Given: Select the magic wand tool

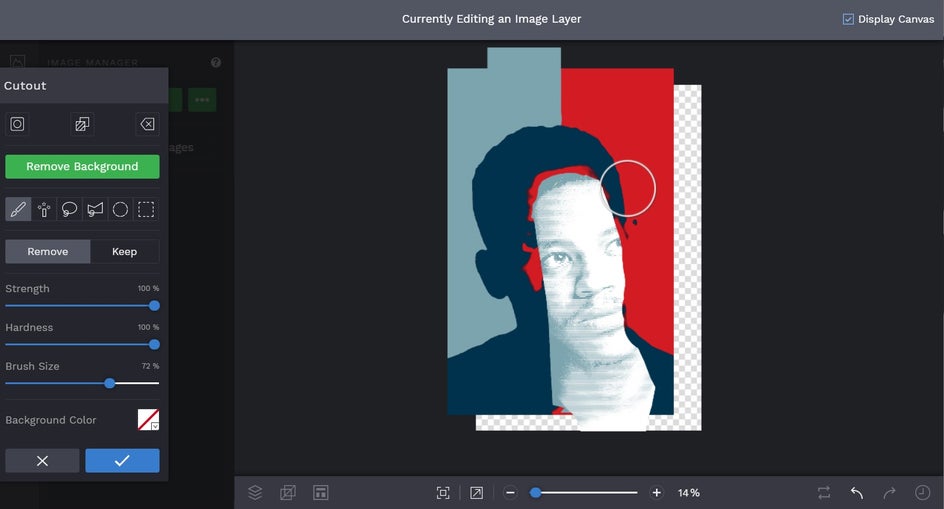Looking at the screenshot, I should (x=44, y=209).
